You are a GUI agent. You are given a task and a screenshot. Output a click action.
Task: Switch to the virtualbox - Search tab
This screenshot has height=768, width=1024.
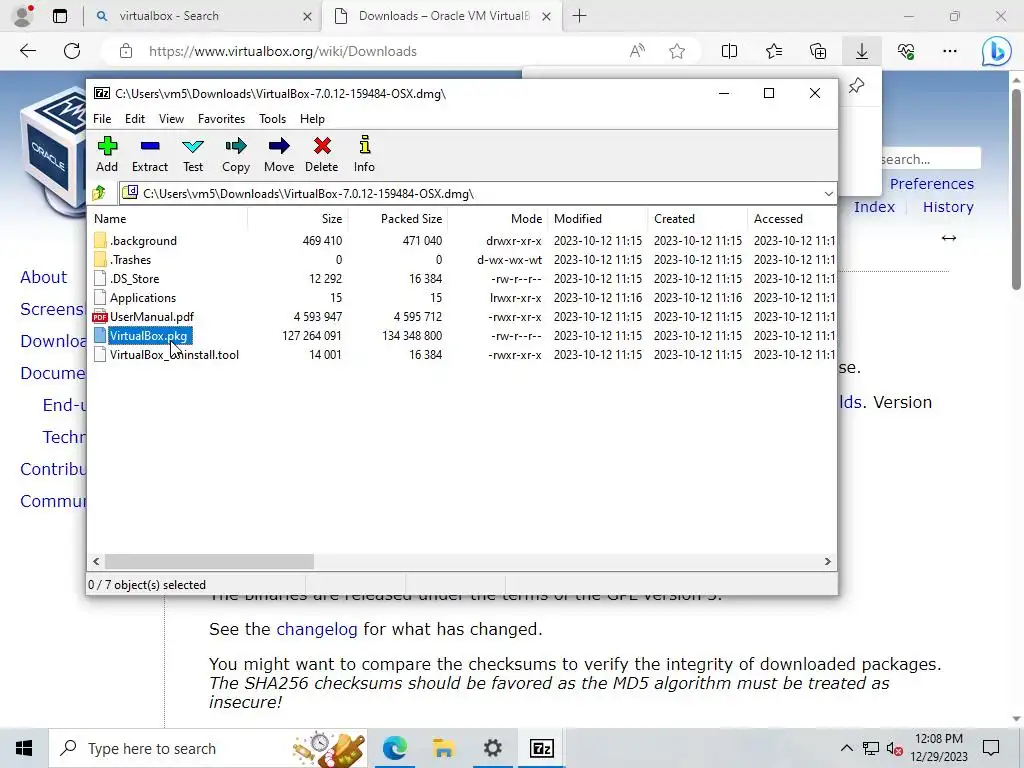pyautogui.click(x=202, y=16)
